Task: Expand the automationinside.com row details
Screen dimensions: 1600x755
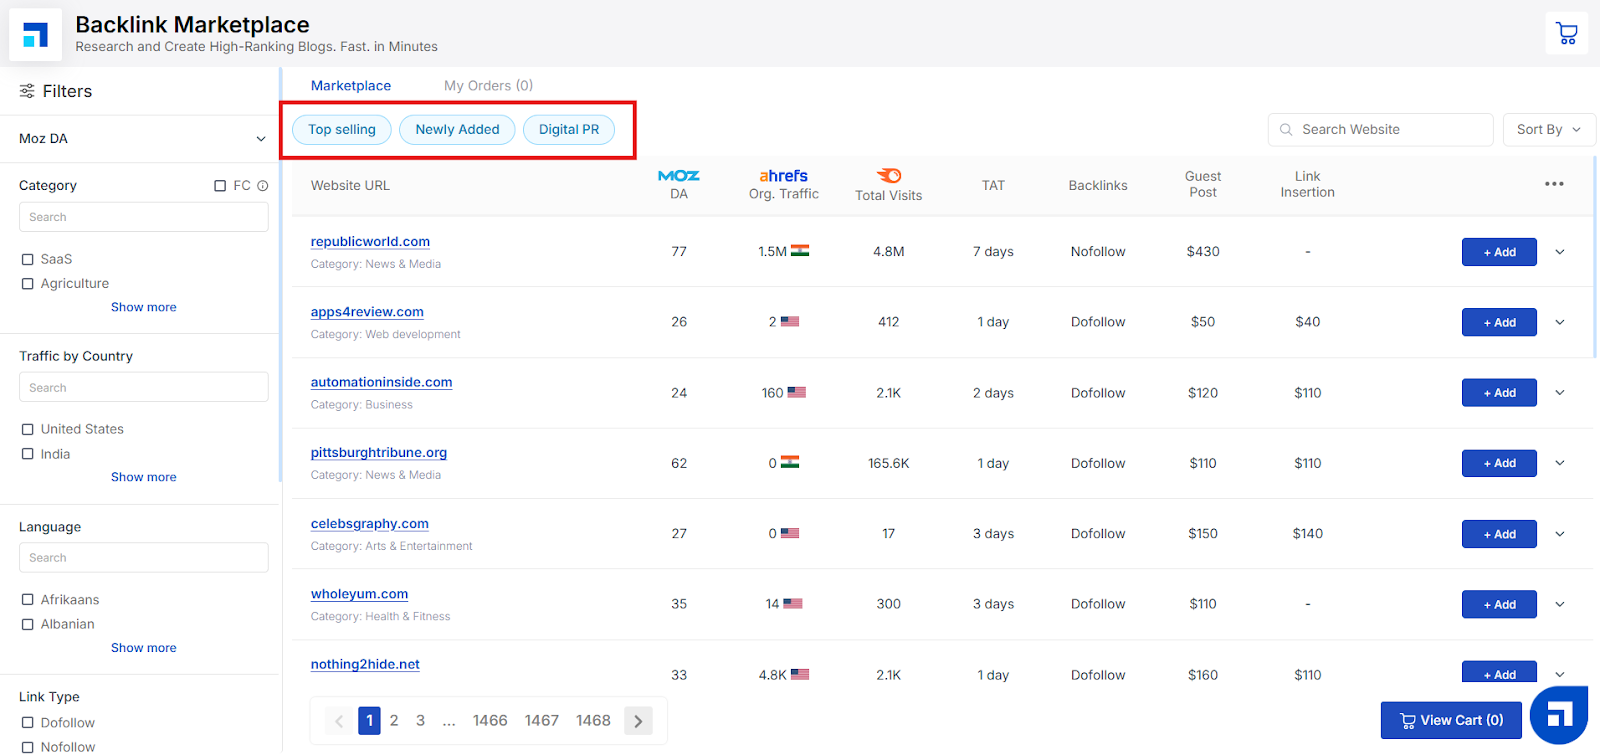Action: (1560, 392)
